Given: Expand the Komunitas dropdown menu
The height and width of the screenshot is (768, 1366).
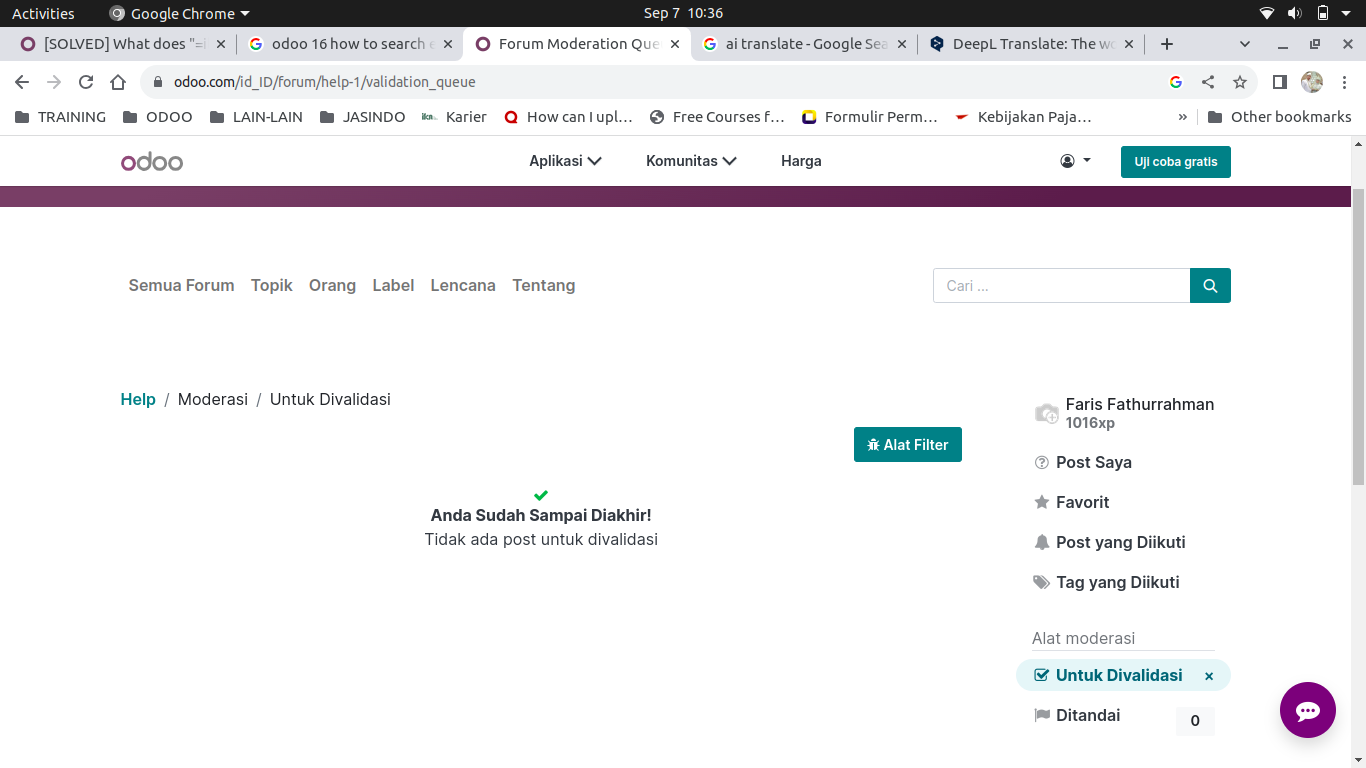Looking at the screenshot, I should click(691, 161).
